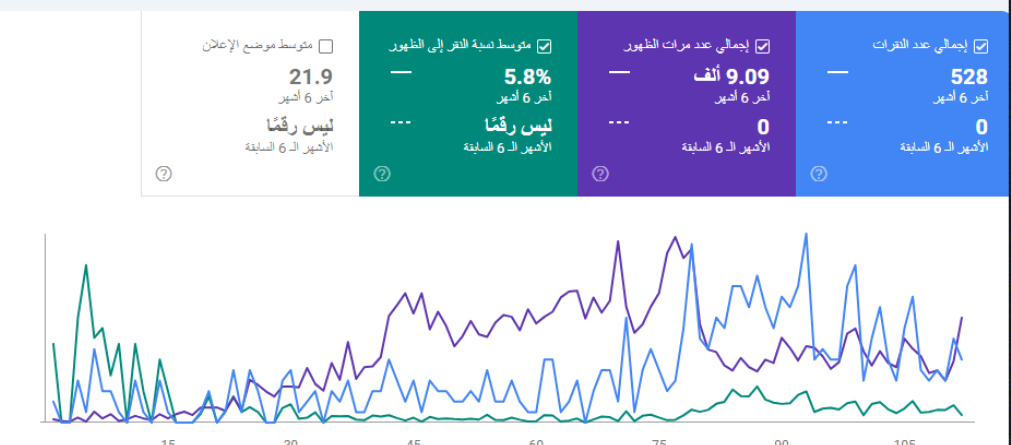Enable the متوسط موضع الإعلان checkbox

coord(325,46)
